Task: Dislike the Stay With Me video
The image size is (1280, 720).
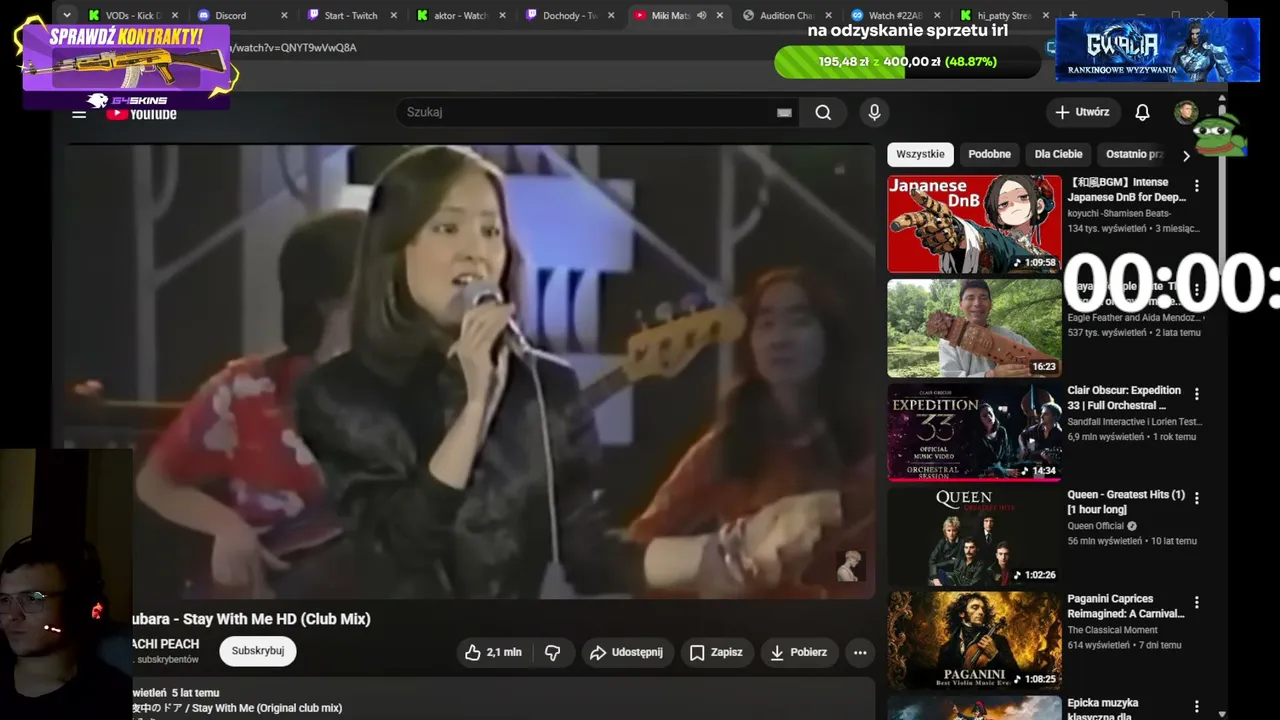Action: (x=552, y=652)
